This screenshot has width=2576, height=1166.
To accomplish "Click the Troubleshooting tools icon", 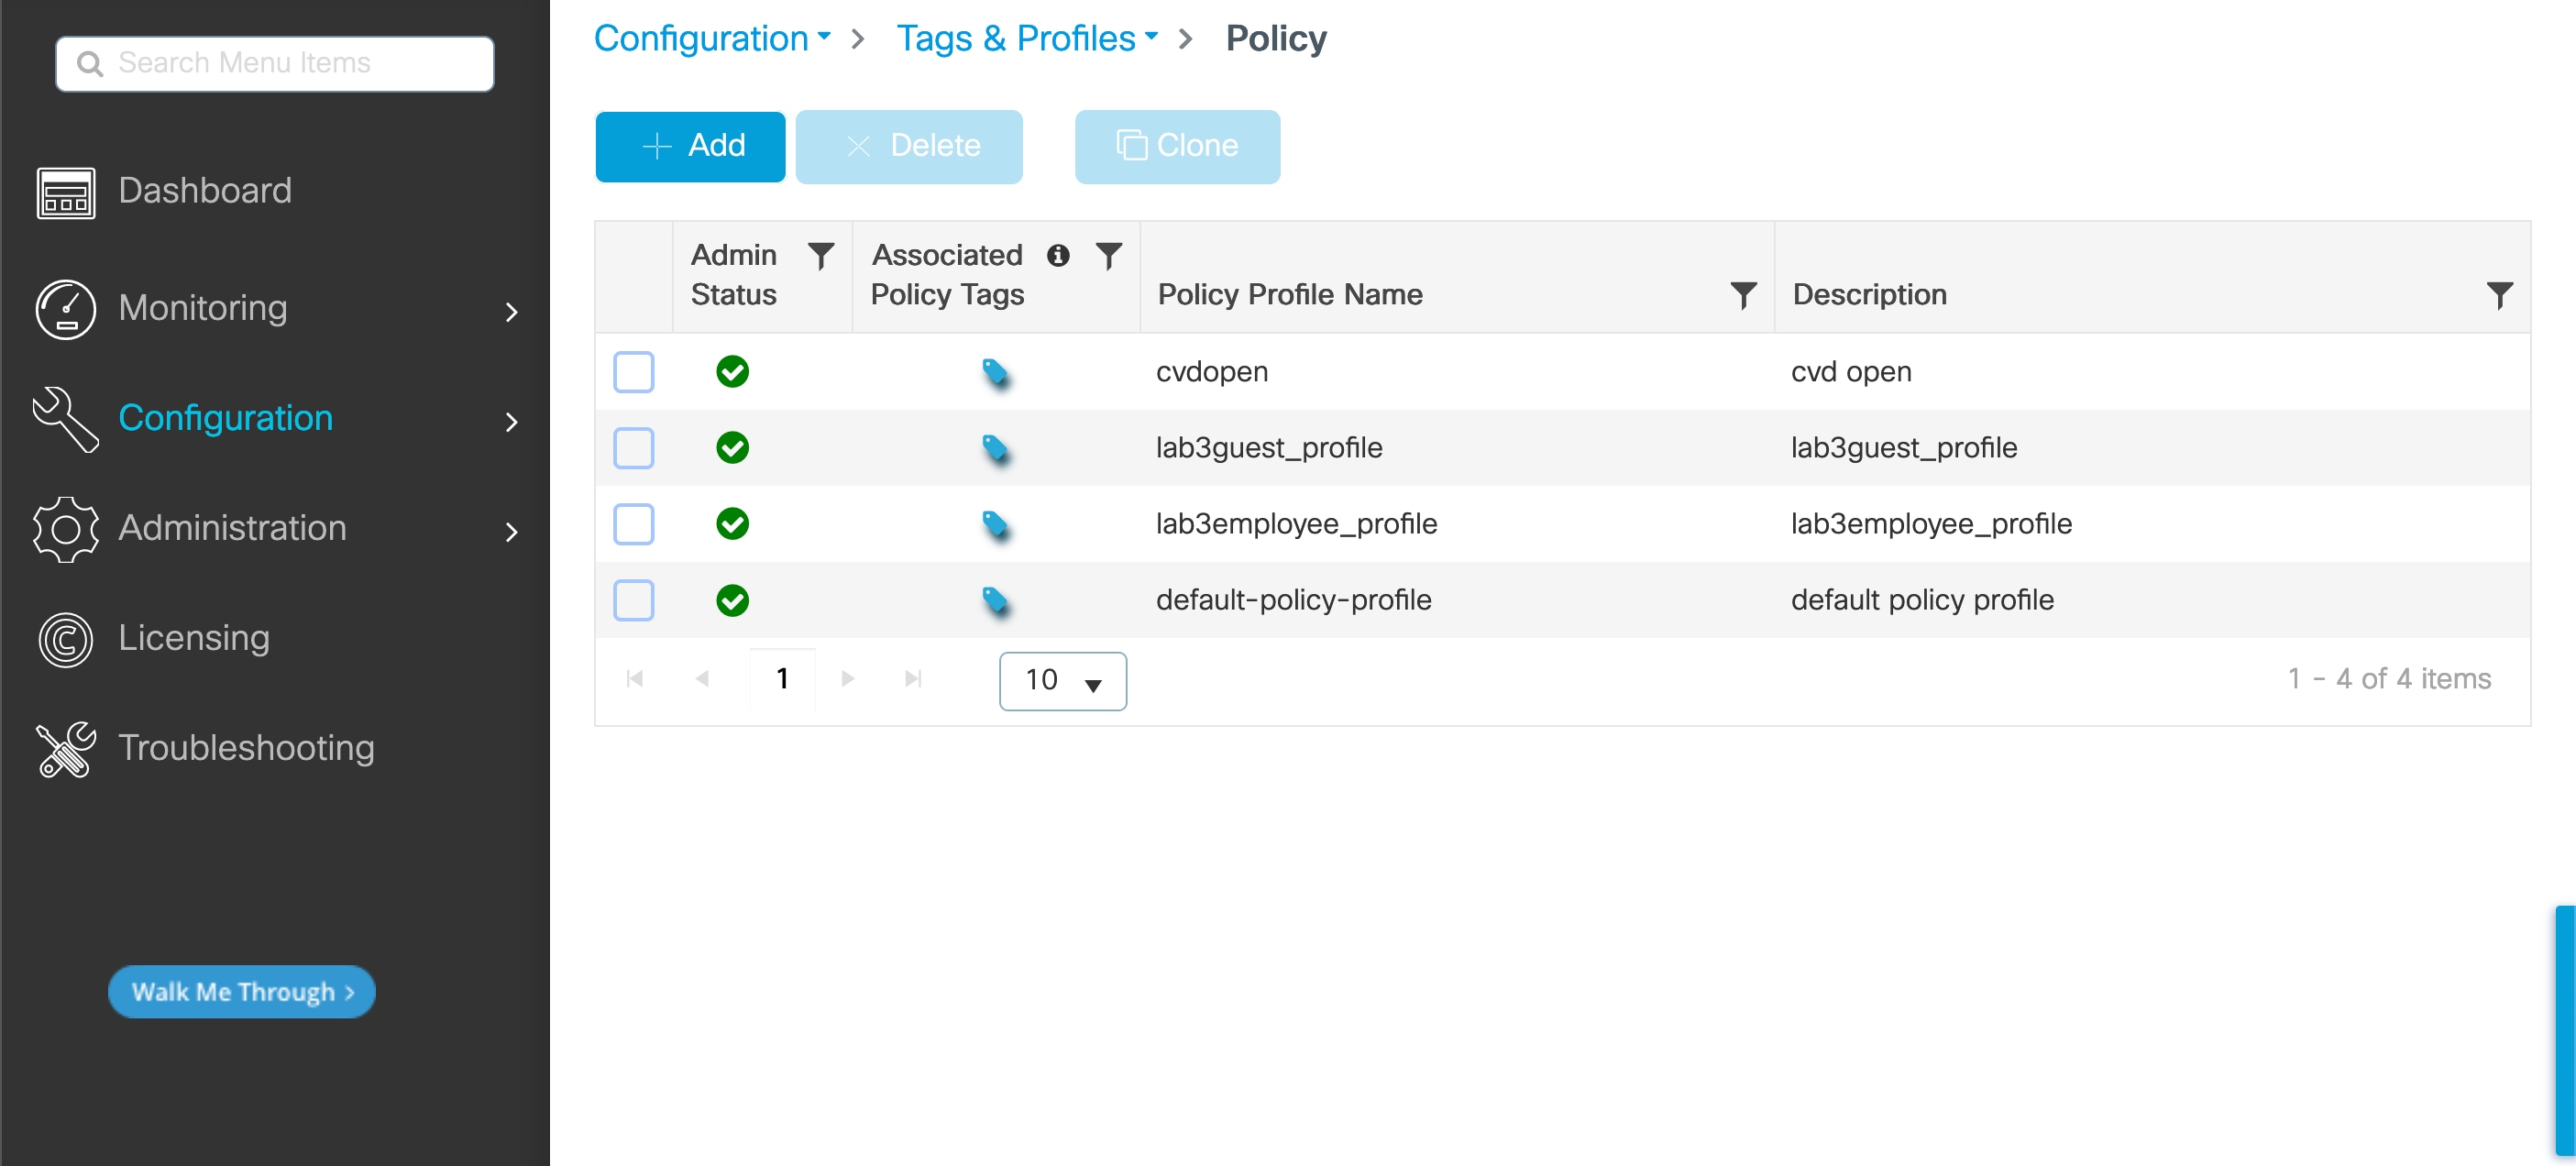I will (66, 749).
